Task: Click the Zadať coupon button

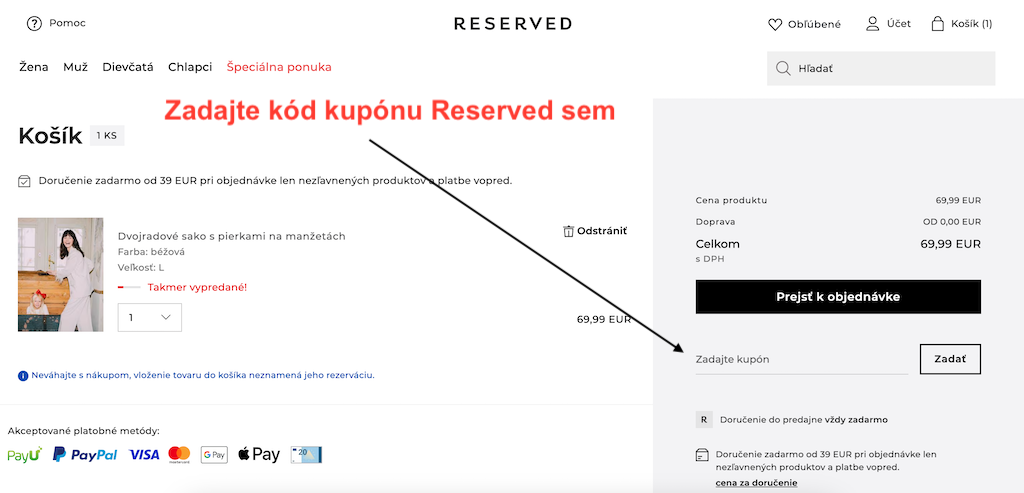Action: click(x=950, y=359)
